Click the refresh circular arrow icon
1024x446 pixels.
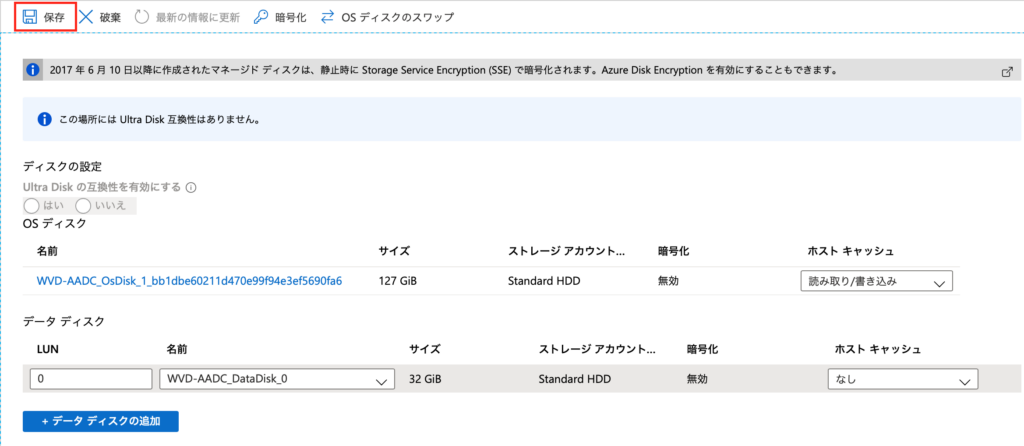142,17
